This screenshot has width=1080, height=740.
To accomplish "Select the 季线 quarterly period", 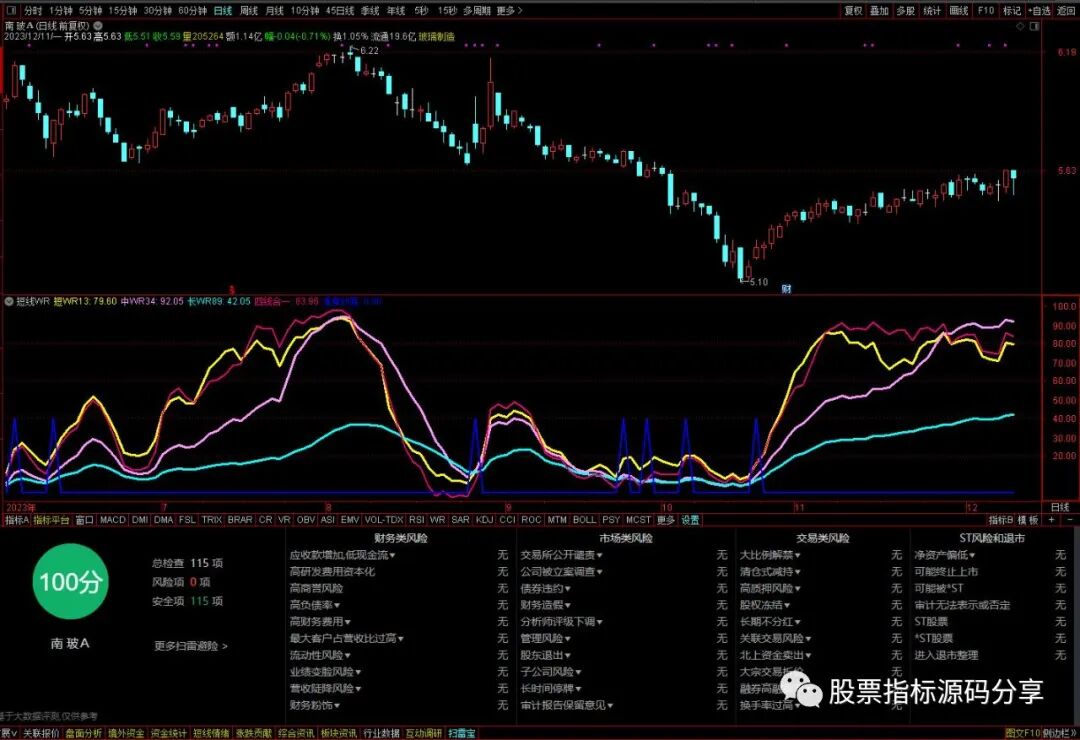I will [x=370, y=11].
